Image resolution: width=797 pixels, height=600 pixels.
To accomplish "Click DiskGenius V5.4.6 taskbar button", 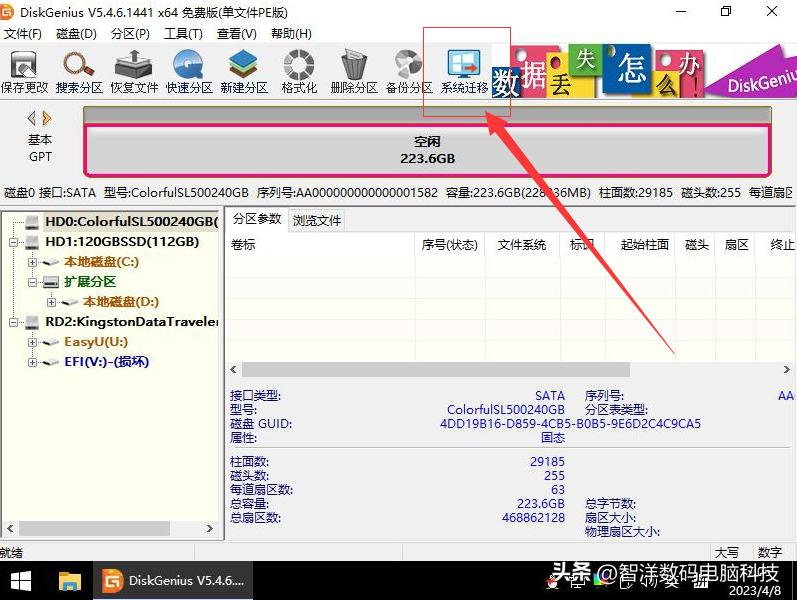I will tap(173, 581).
